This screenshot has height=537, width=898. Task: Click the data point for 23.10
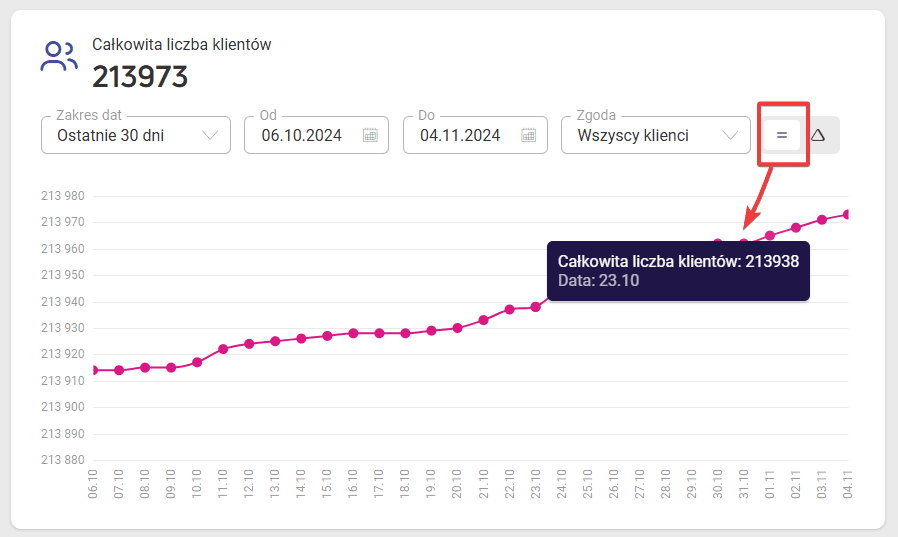[x=535, y=307]
